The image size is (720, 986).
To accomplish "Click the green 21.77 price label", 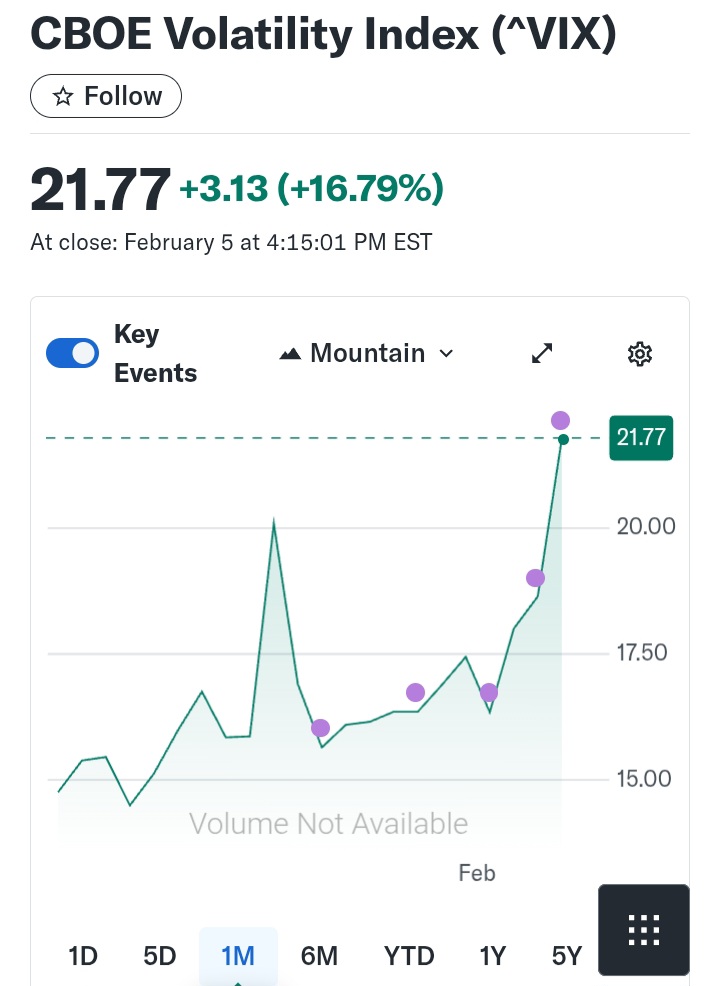I will tap(641, 438).
